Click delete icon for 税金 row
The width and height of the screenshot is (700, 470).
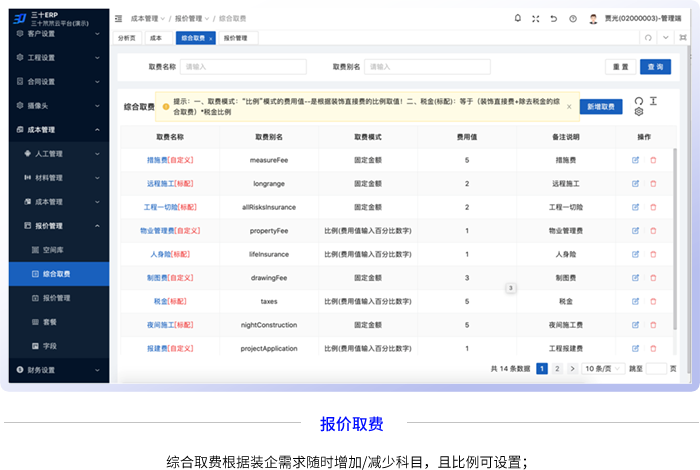click(x=653, y=301)
